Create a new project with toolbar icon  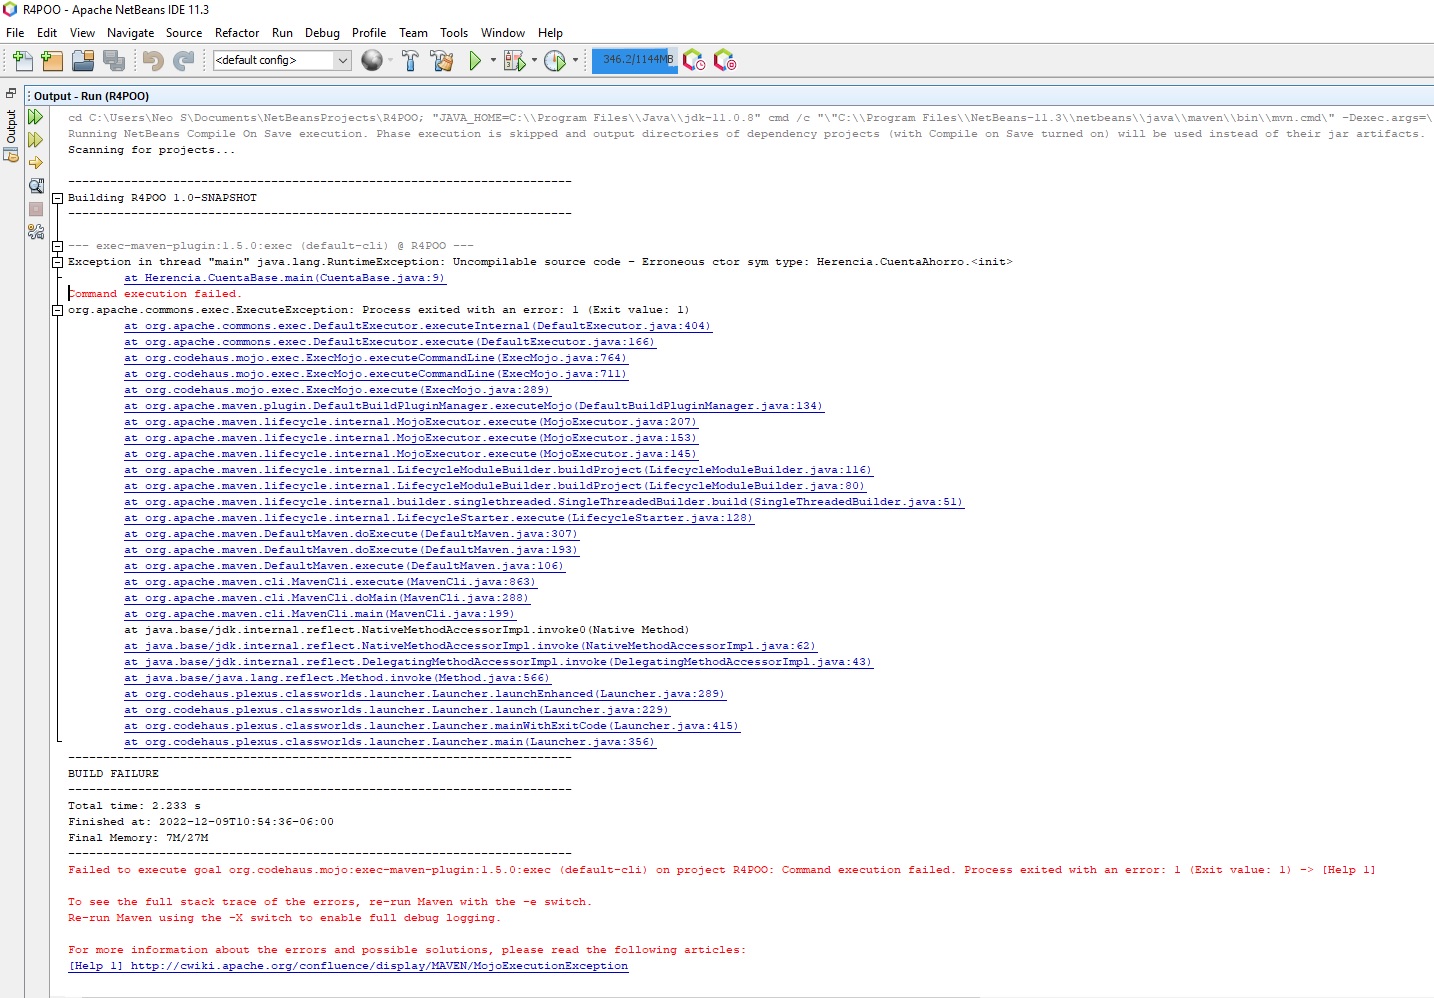[x=52, y=61]
